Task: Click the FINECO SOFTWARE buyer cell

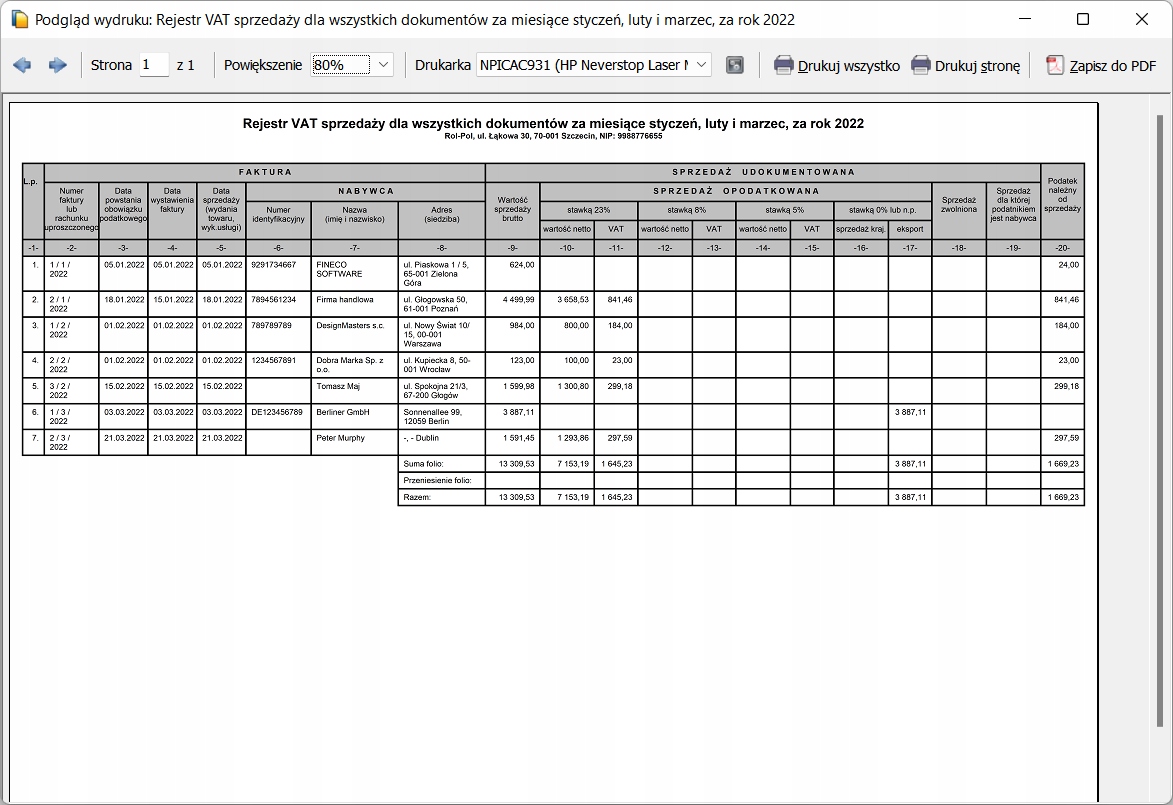Action: tap(354, 270)
